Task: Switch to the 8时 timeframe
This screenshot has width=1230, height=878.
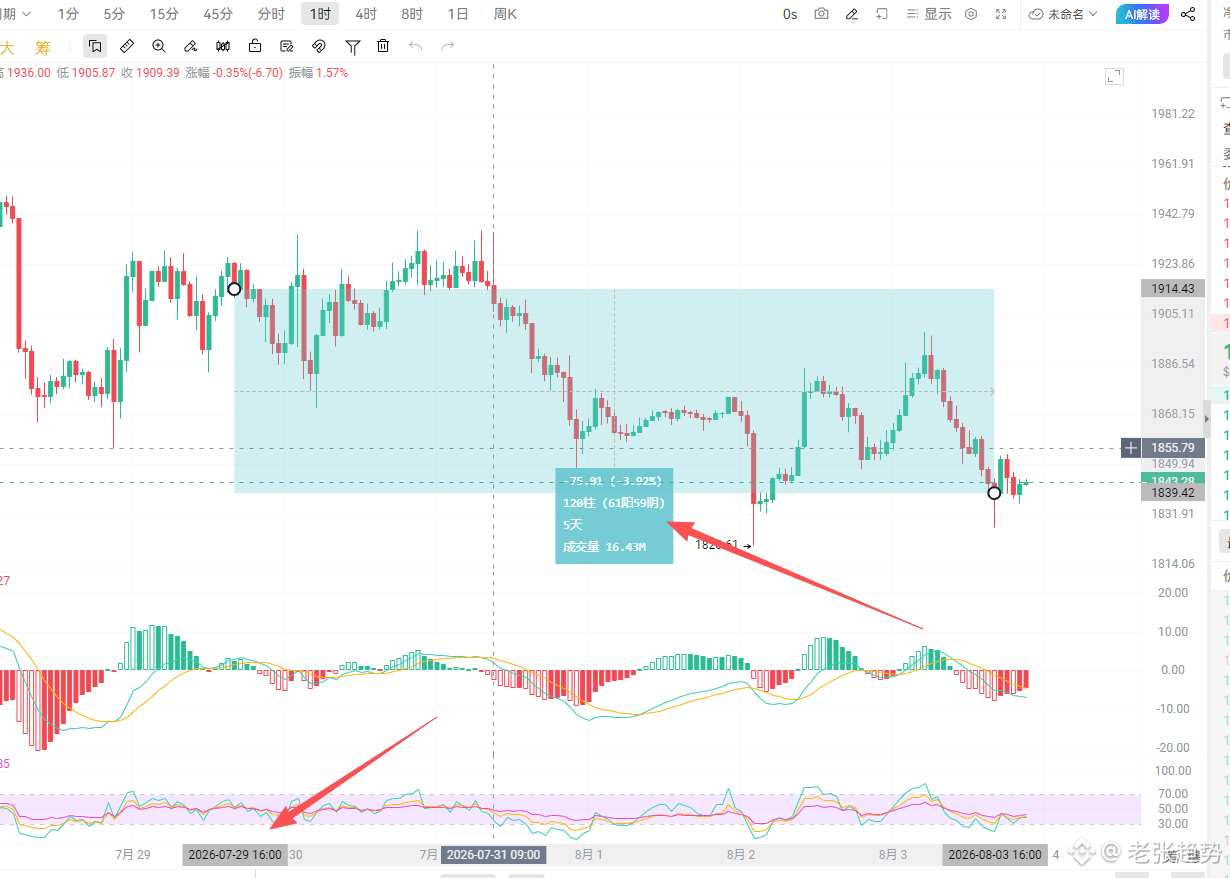Action: [x=412, y=14]
